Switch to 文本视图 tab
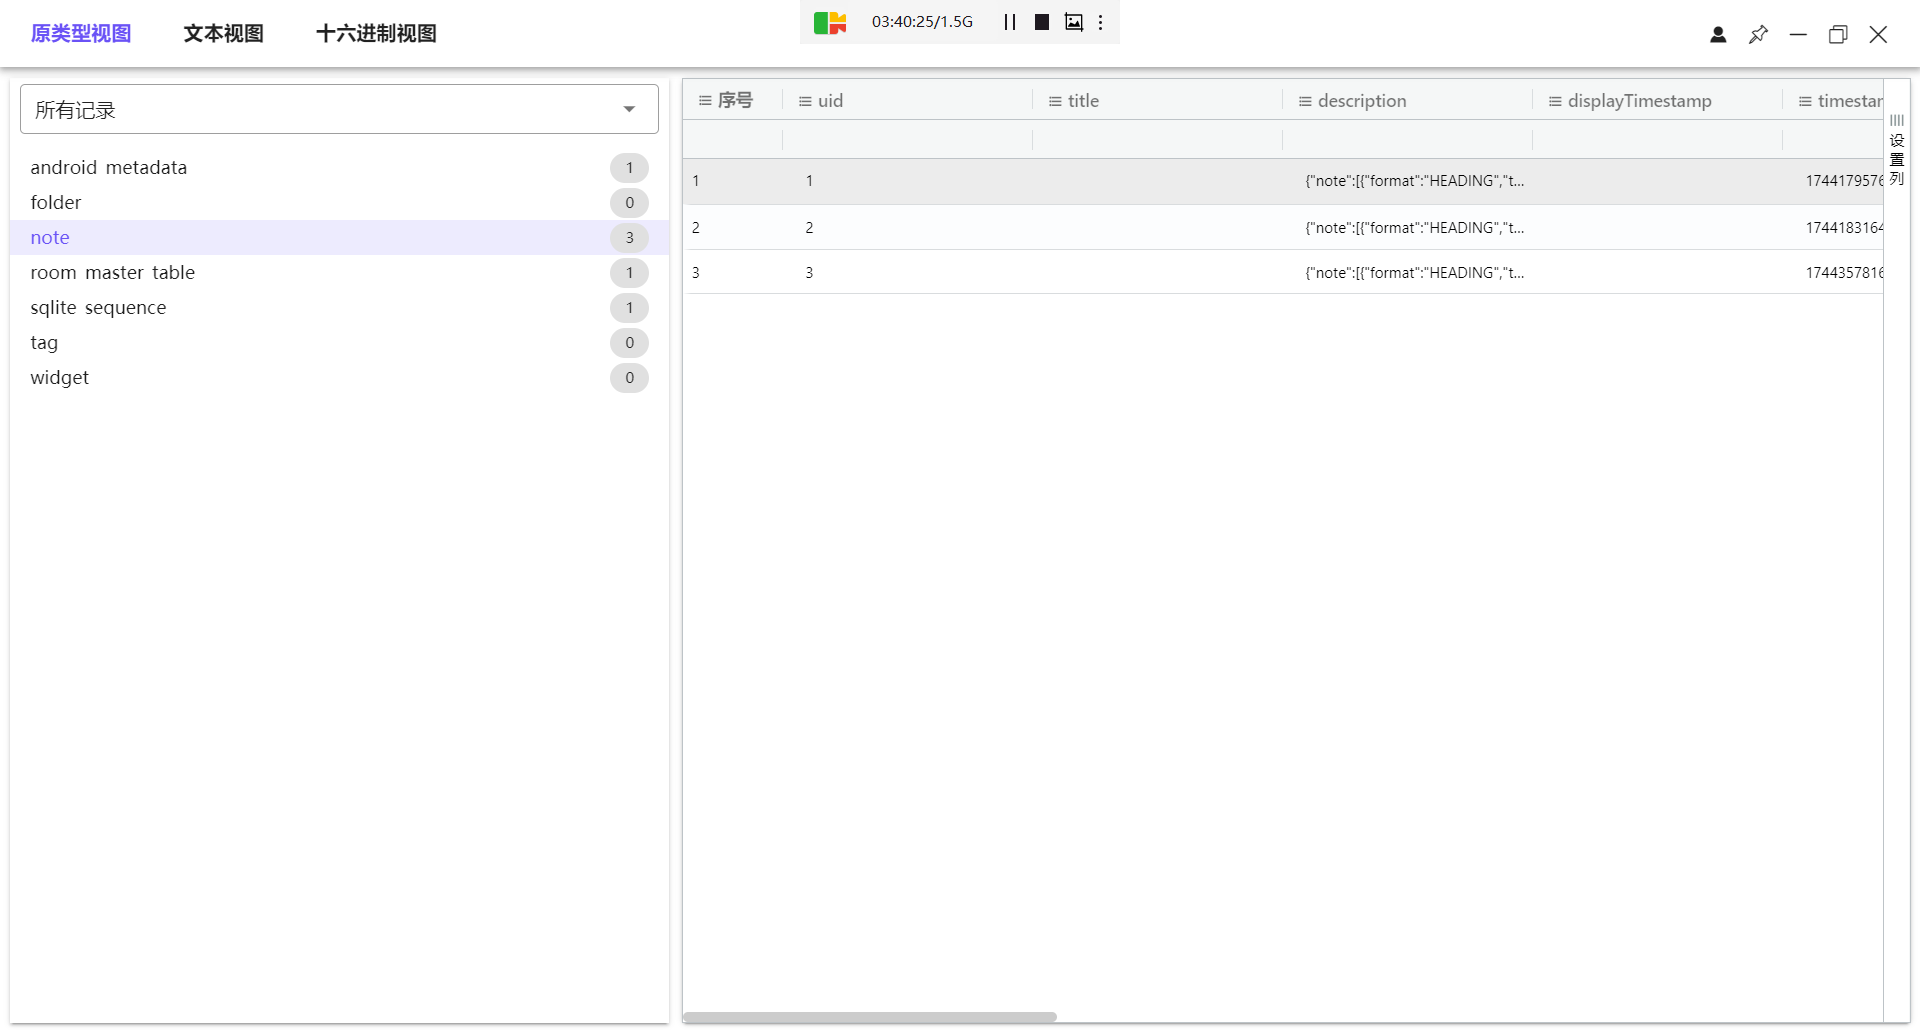 pos(223,34)
